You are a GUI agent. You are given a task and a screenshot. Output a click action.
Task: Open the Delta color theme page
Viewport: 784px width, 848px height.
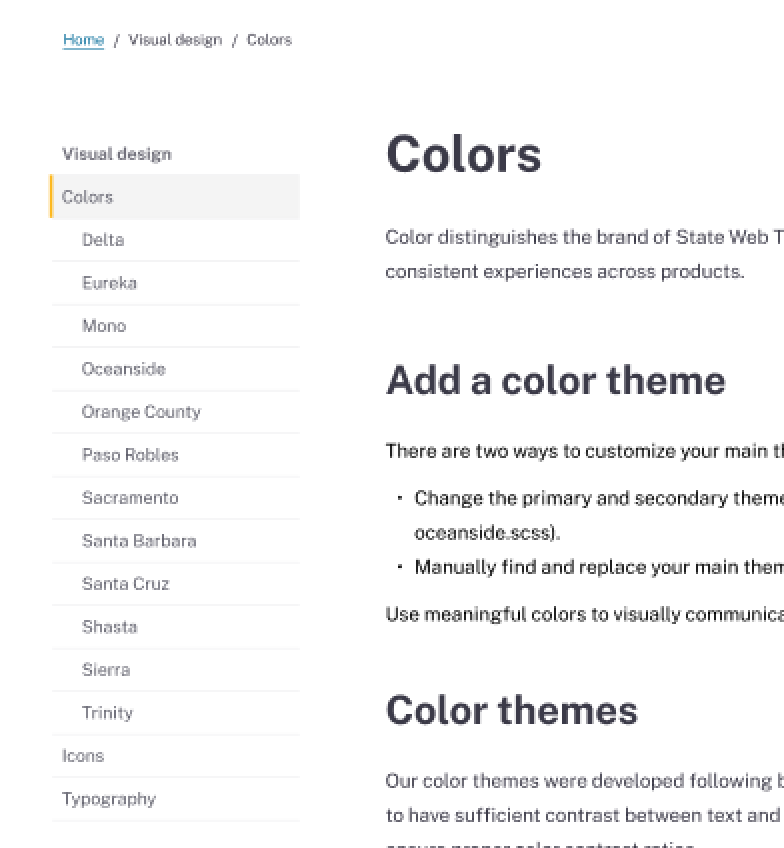click(103, 240)
